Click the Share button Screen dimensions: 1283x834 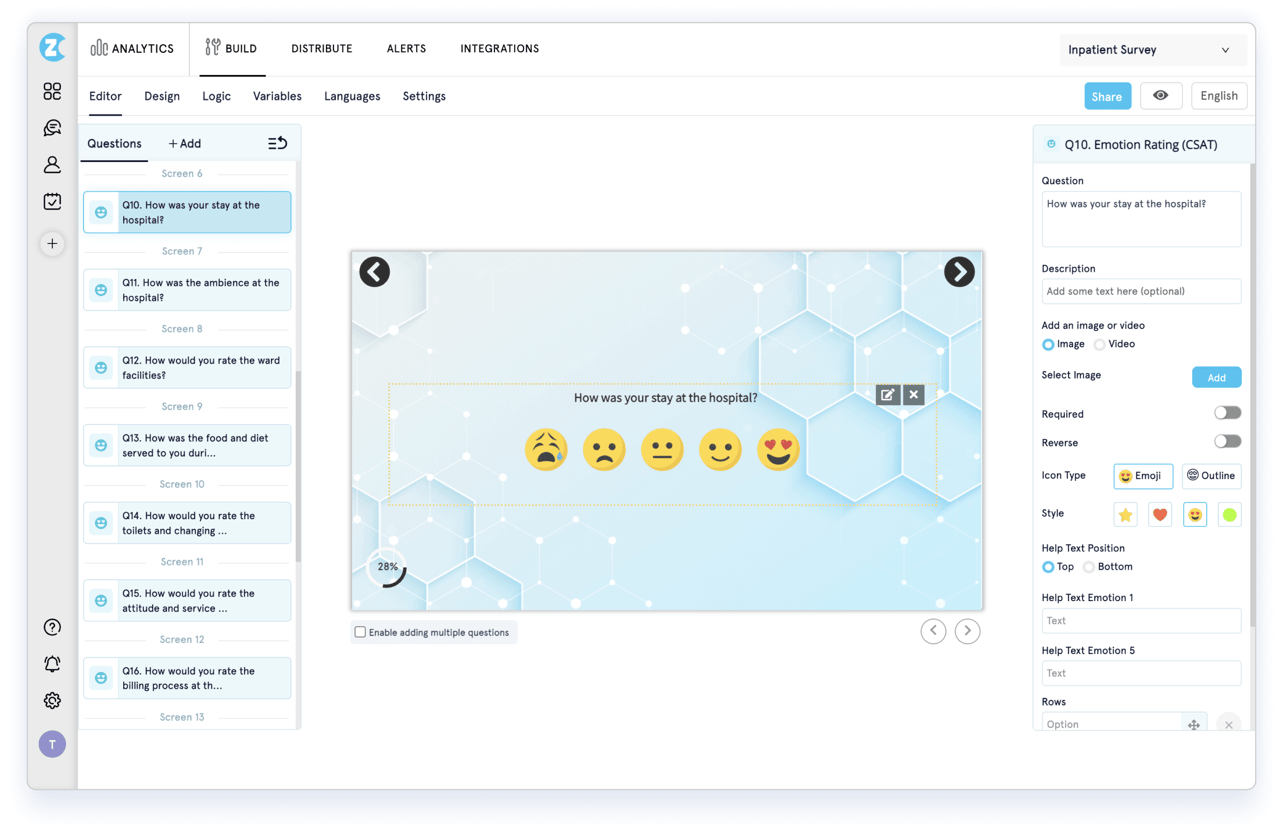coord(1107,96)
